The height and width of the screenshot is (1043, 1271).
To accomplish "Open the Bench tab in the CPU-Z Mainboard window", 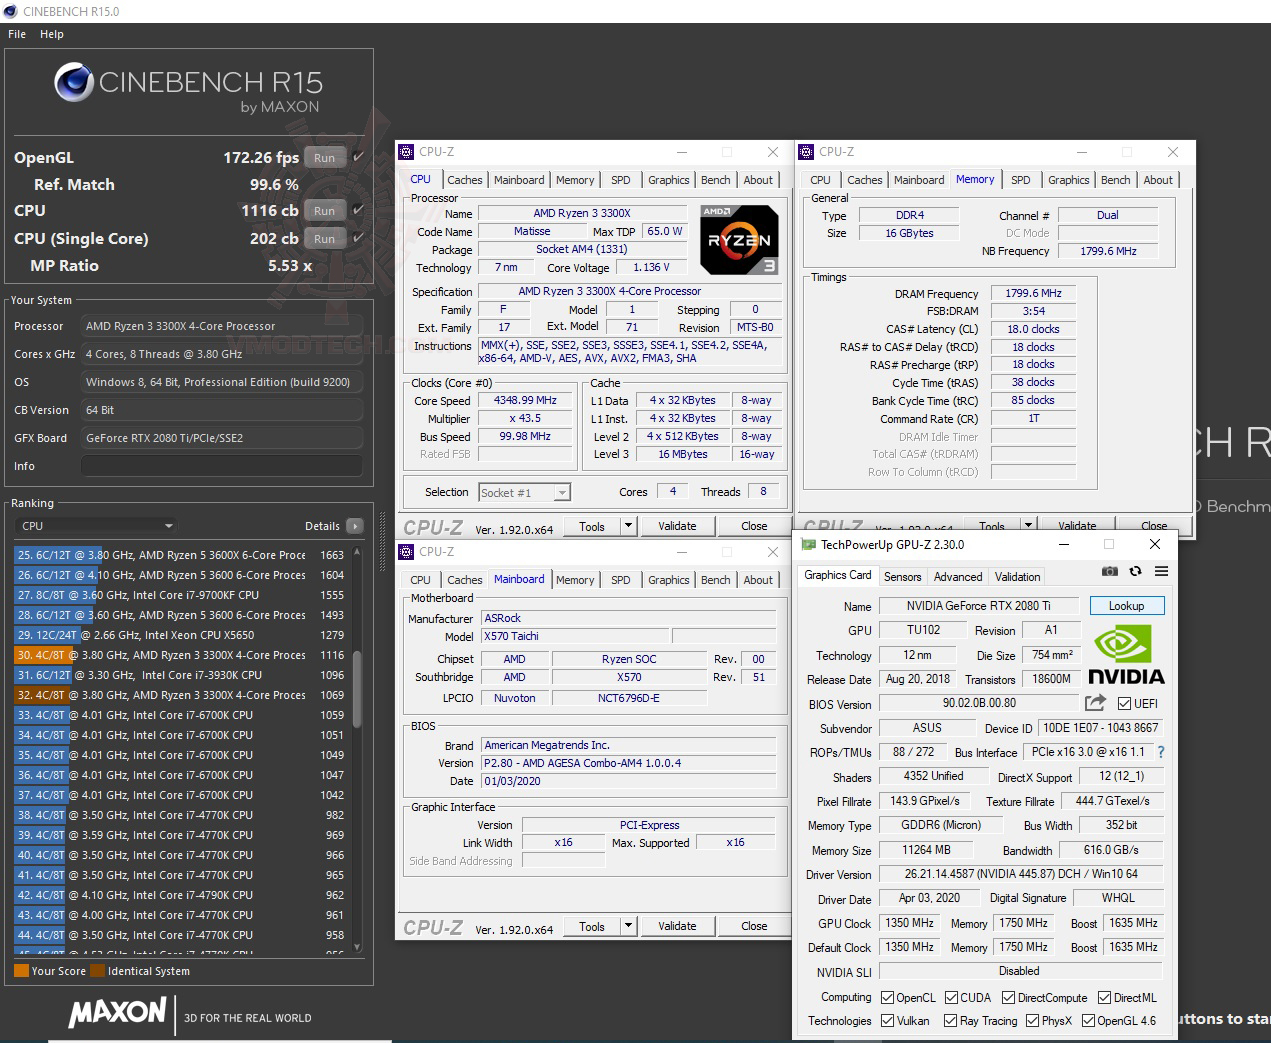I will tap(715, 580).
